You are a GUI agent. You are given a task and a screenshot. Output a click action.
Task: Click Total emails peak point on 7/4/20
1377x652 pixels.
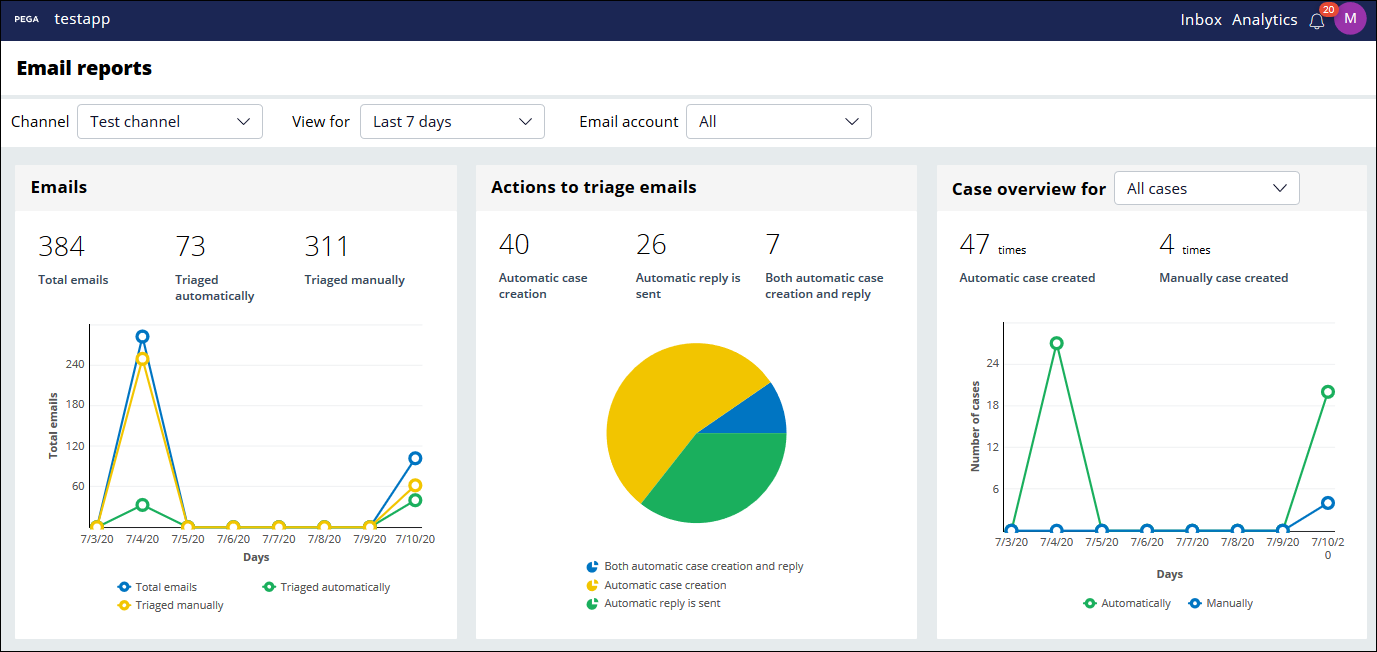142,337
